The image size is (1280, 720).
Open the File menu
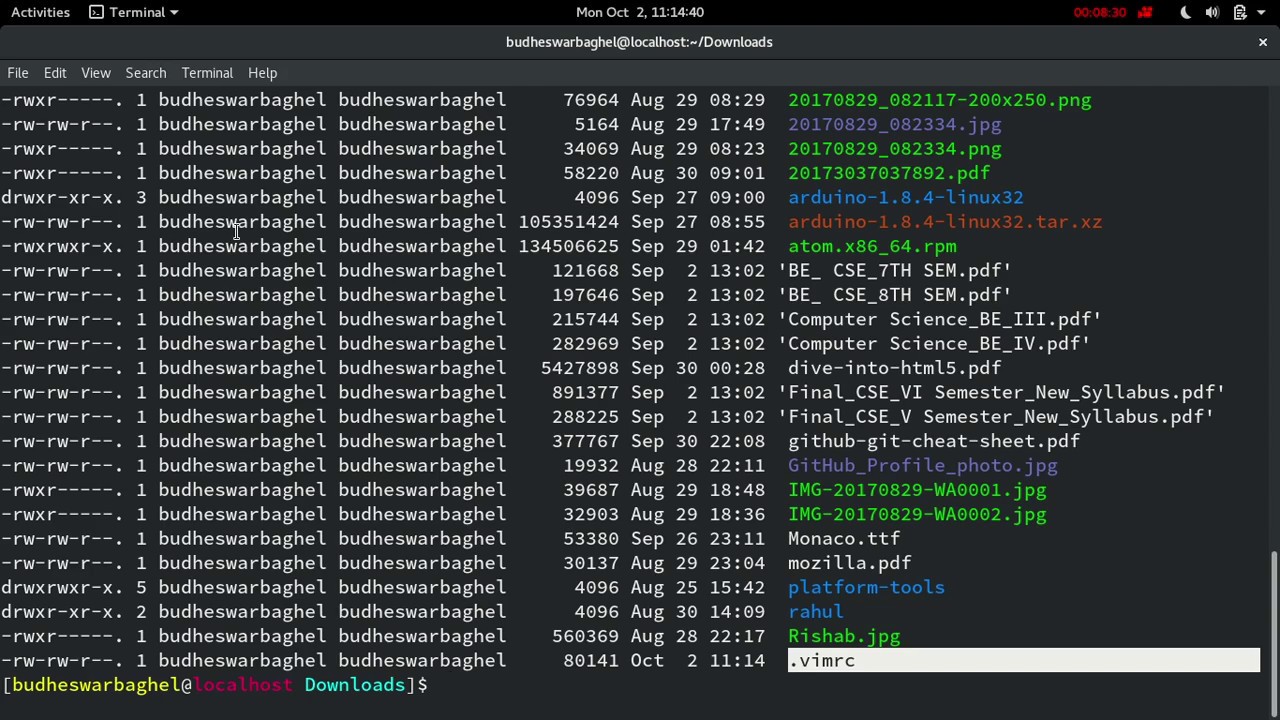[17, 72]
